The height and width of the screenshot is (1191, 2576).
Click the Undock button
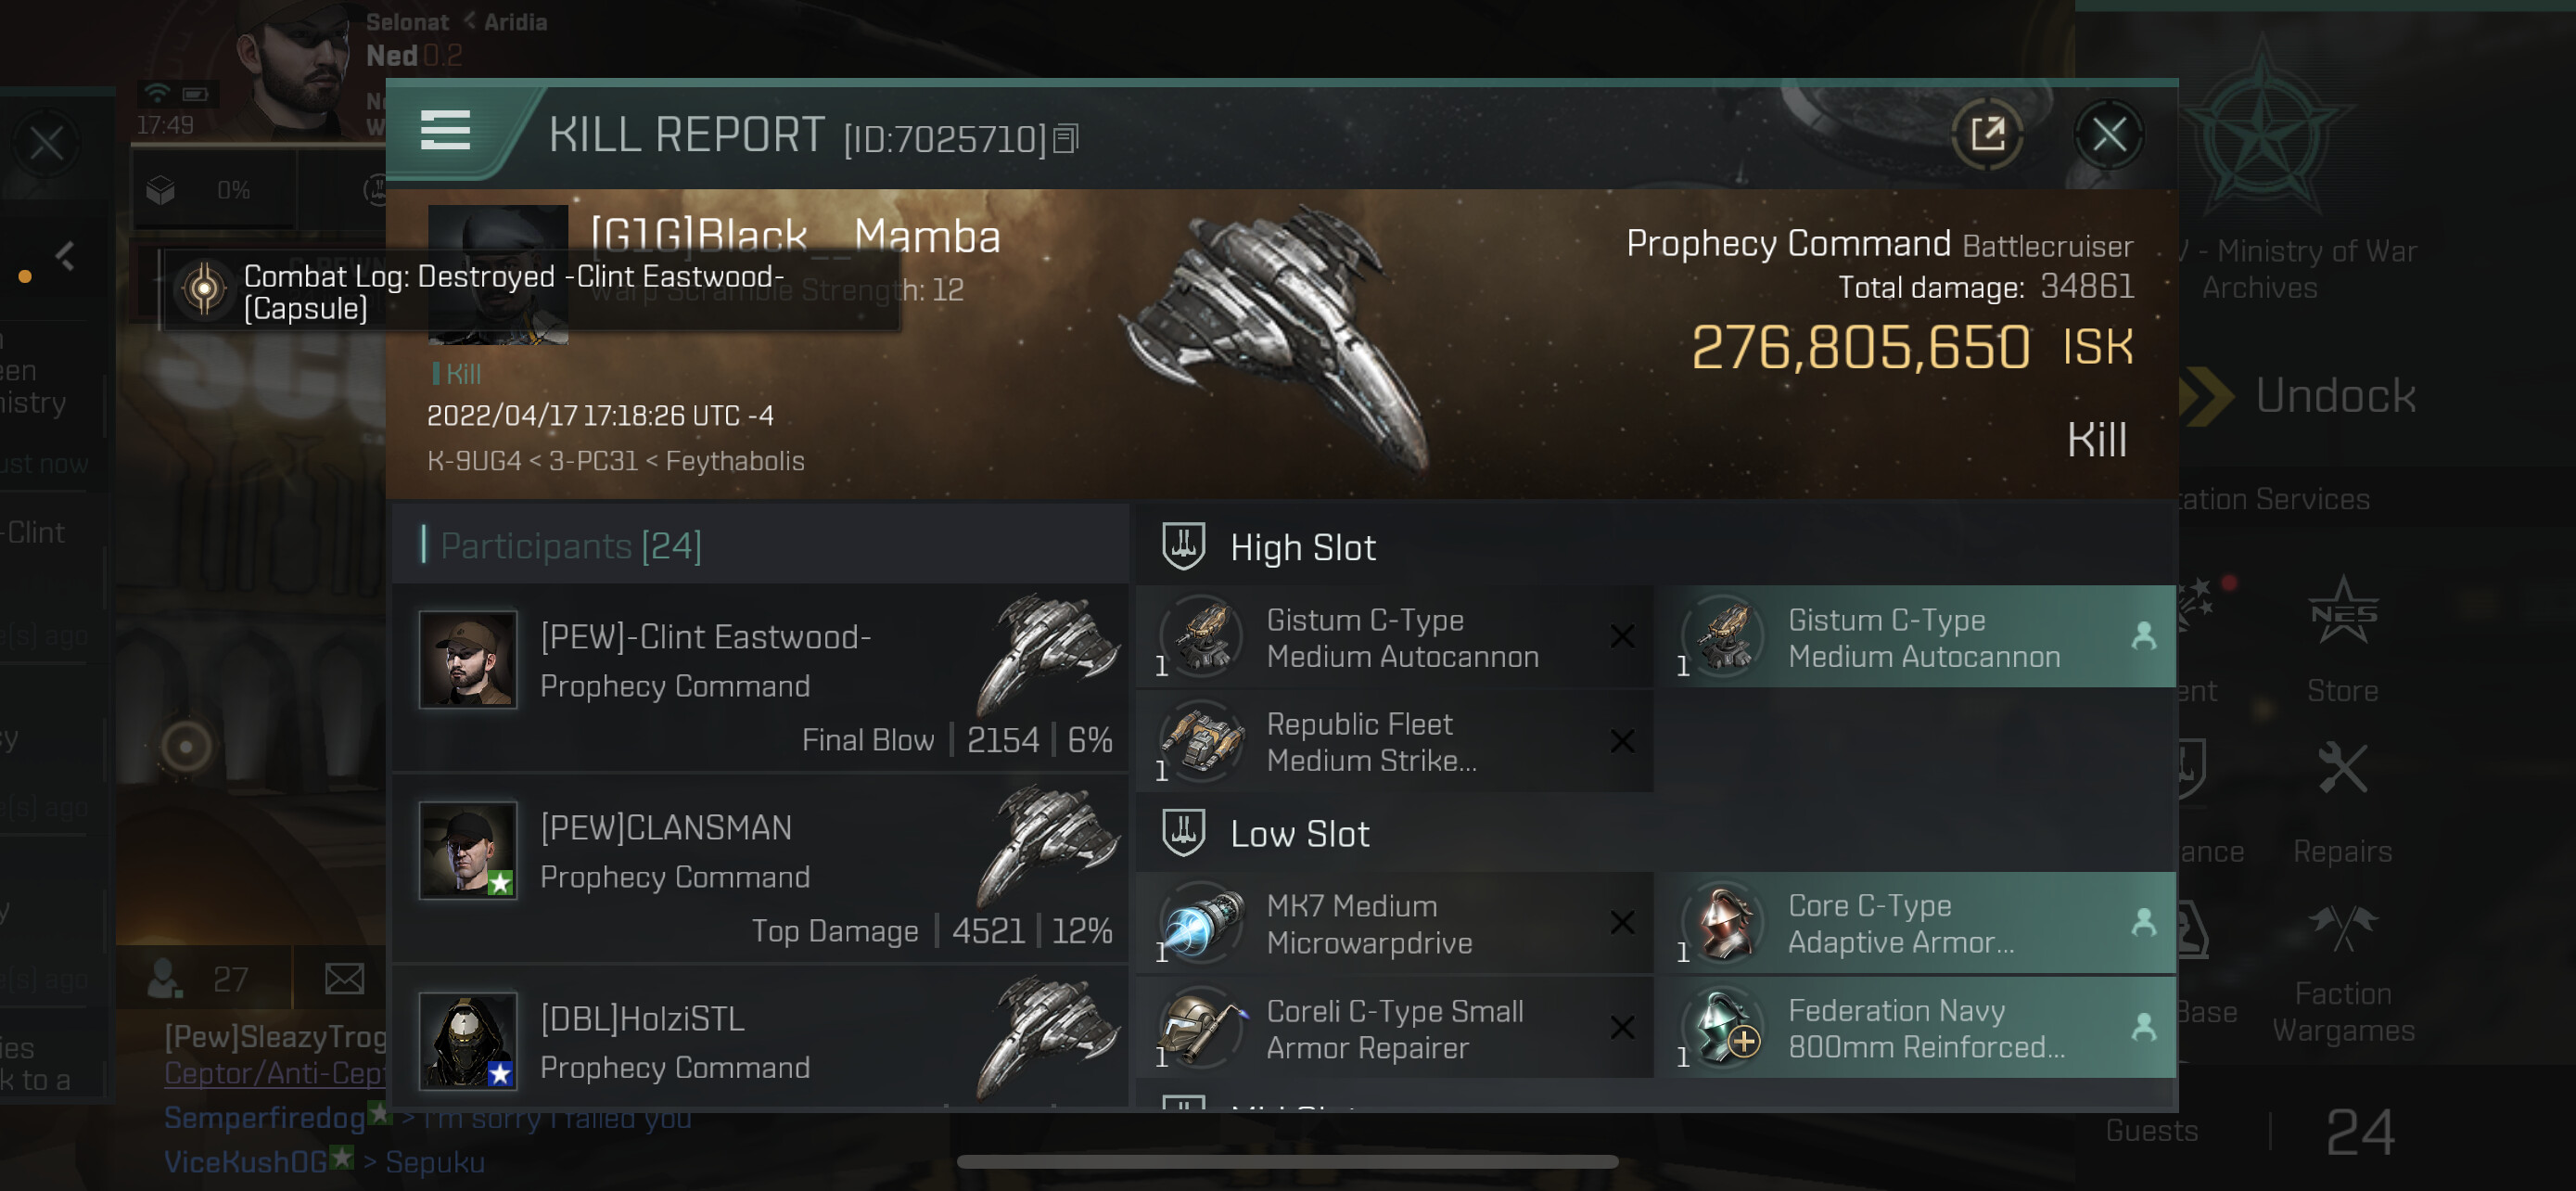pyautogui.click(x=2334, y=397)
